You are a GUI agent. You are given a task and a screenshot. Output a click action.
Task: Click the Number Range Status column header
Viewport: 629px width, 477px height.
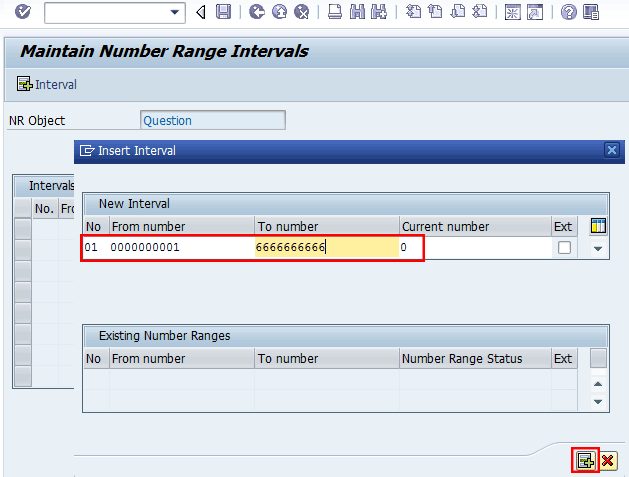click(475, 359)
